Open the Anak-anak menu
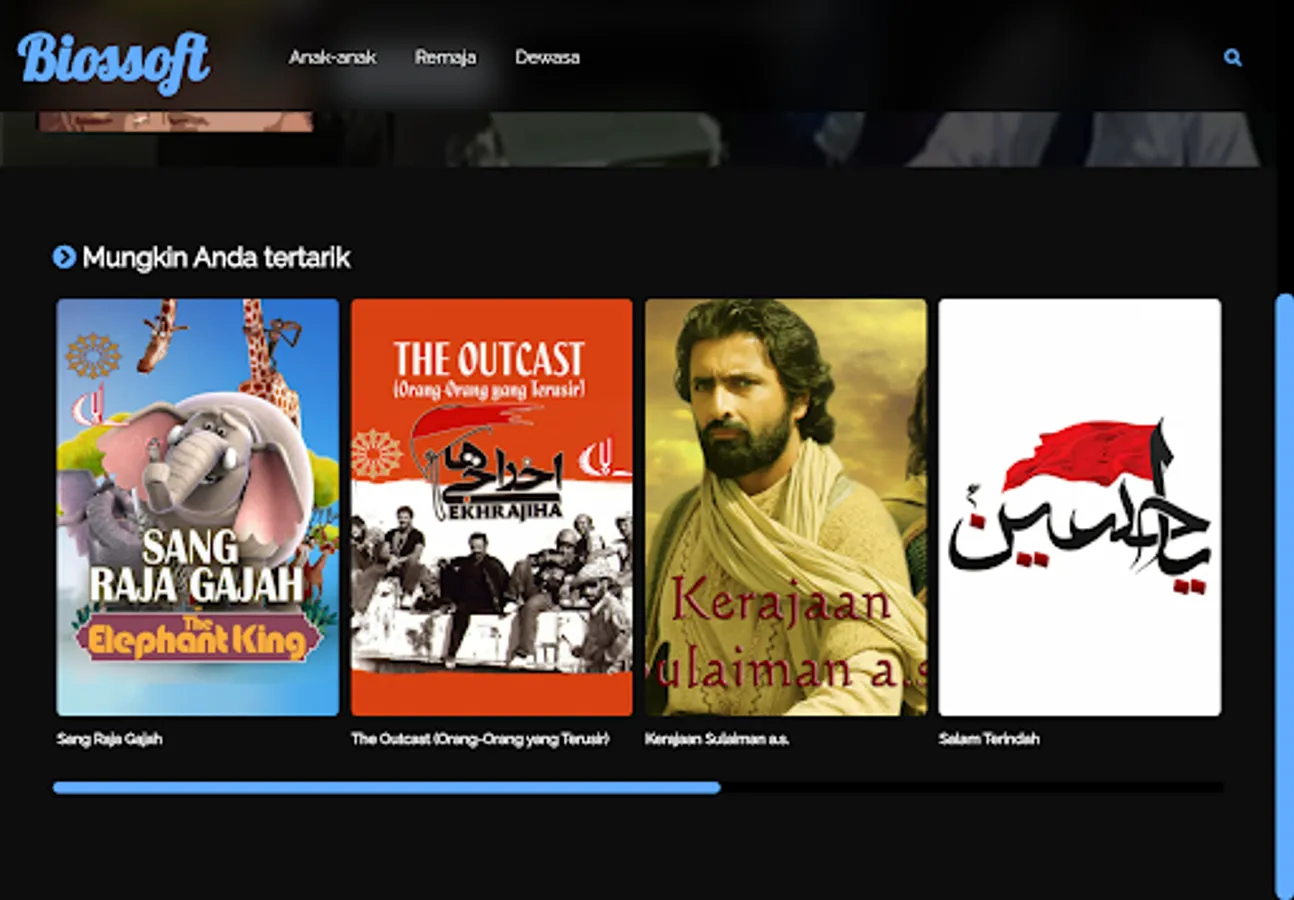 [x=332, y=57]
